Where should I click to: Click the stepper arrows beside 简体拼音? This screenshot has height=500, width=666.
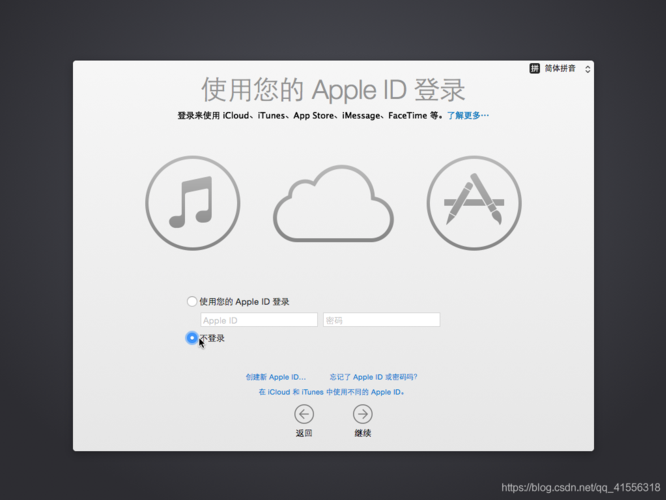(x=587, y=69)
